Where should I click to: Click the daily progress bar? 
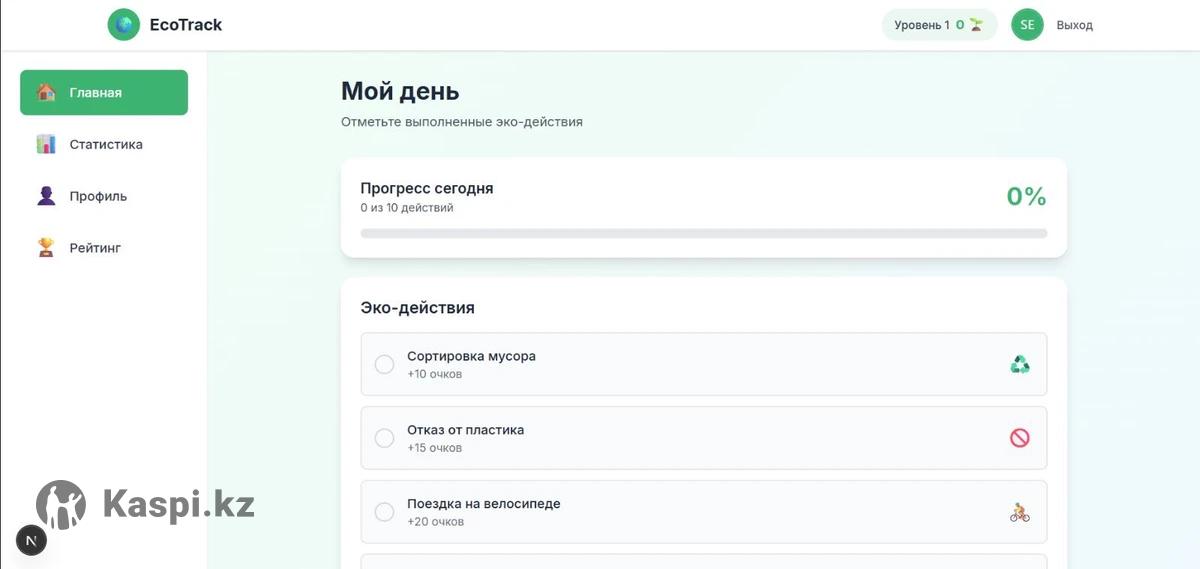pos(703,234)
